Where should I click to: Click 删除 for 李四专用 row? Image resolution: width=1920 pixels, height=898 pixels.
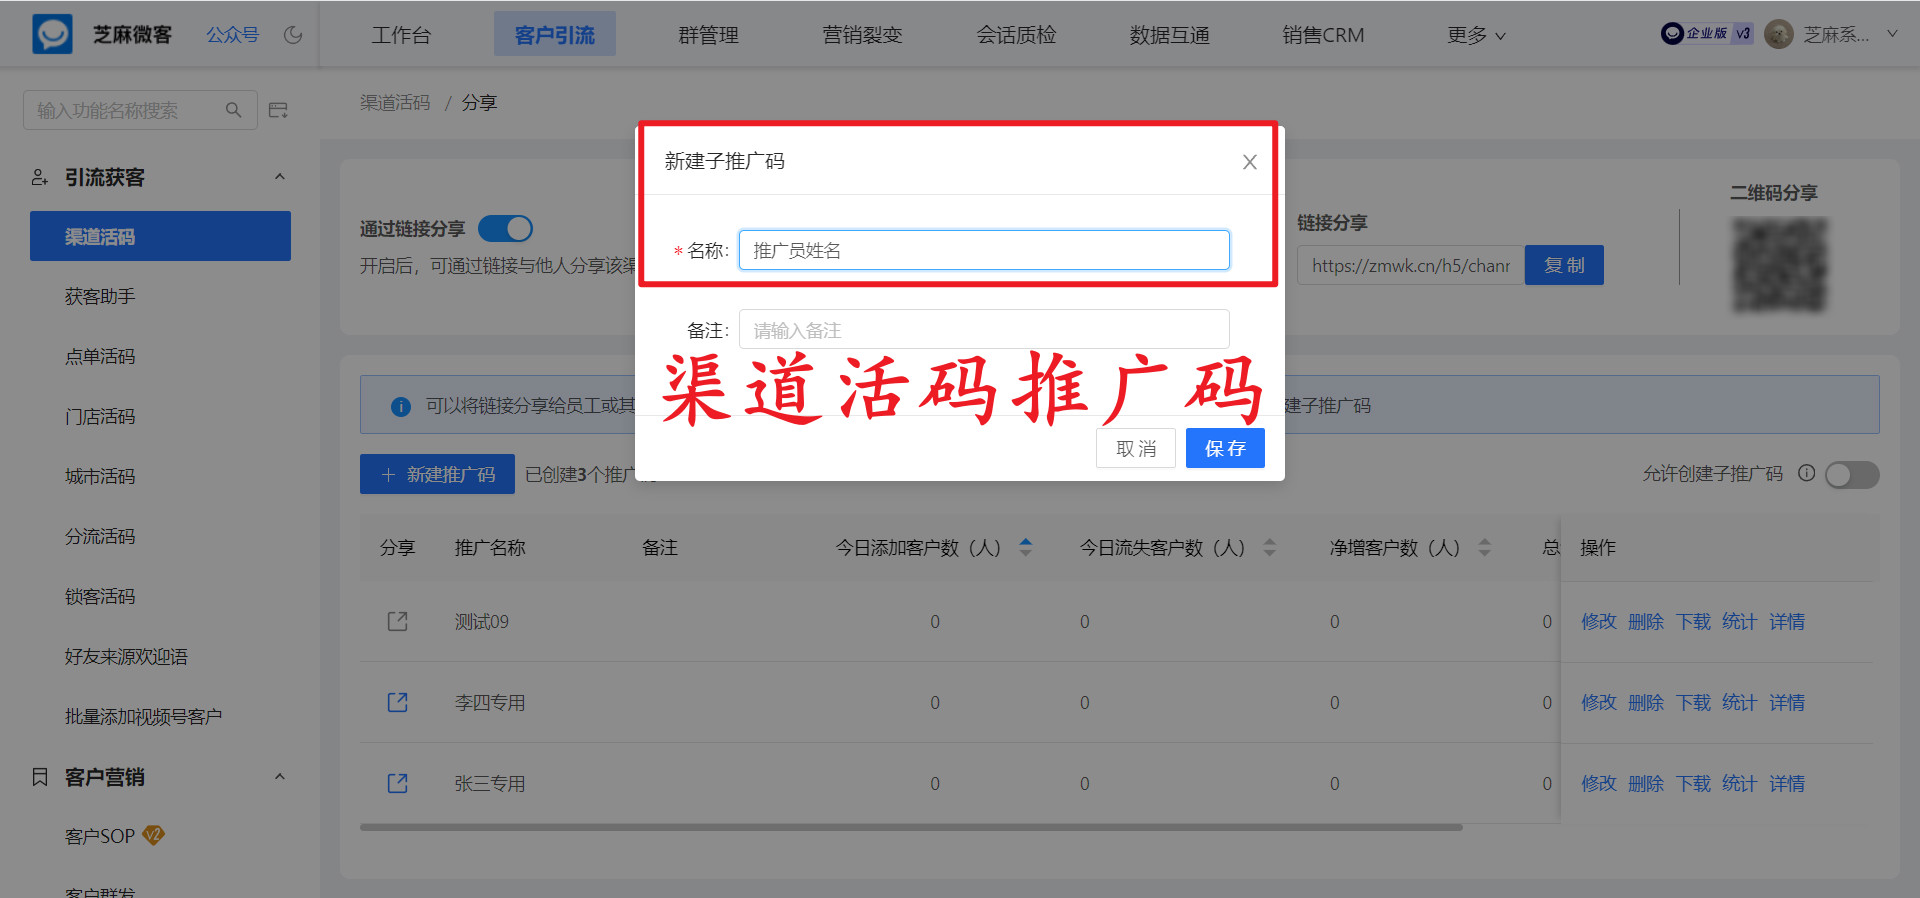pos(1646,702)
